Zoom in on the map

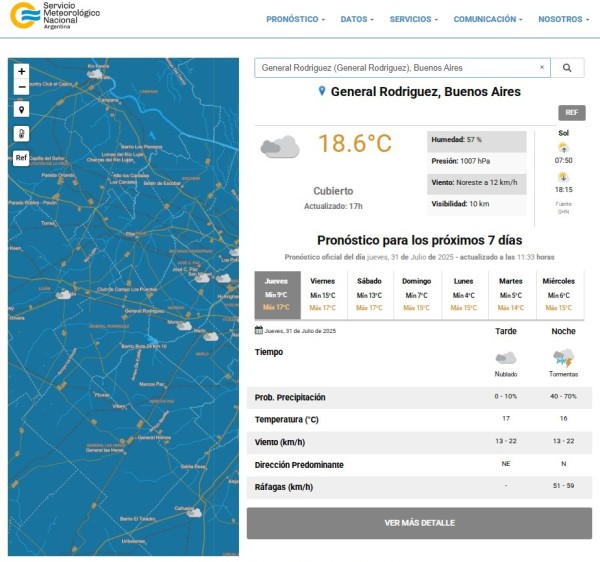click(x=21, y=71)
